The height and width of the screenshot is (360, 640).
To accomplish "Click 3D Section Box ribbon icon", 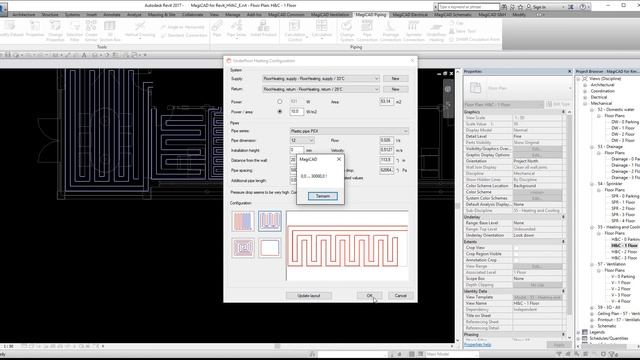I will 110,31.
